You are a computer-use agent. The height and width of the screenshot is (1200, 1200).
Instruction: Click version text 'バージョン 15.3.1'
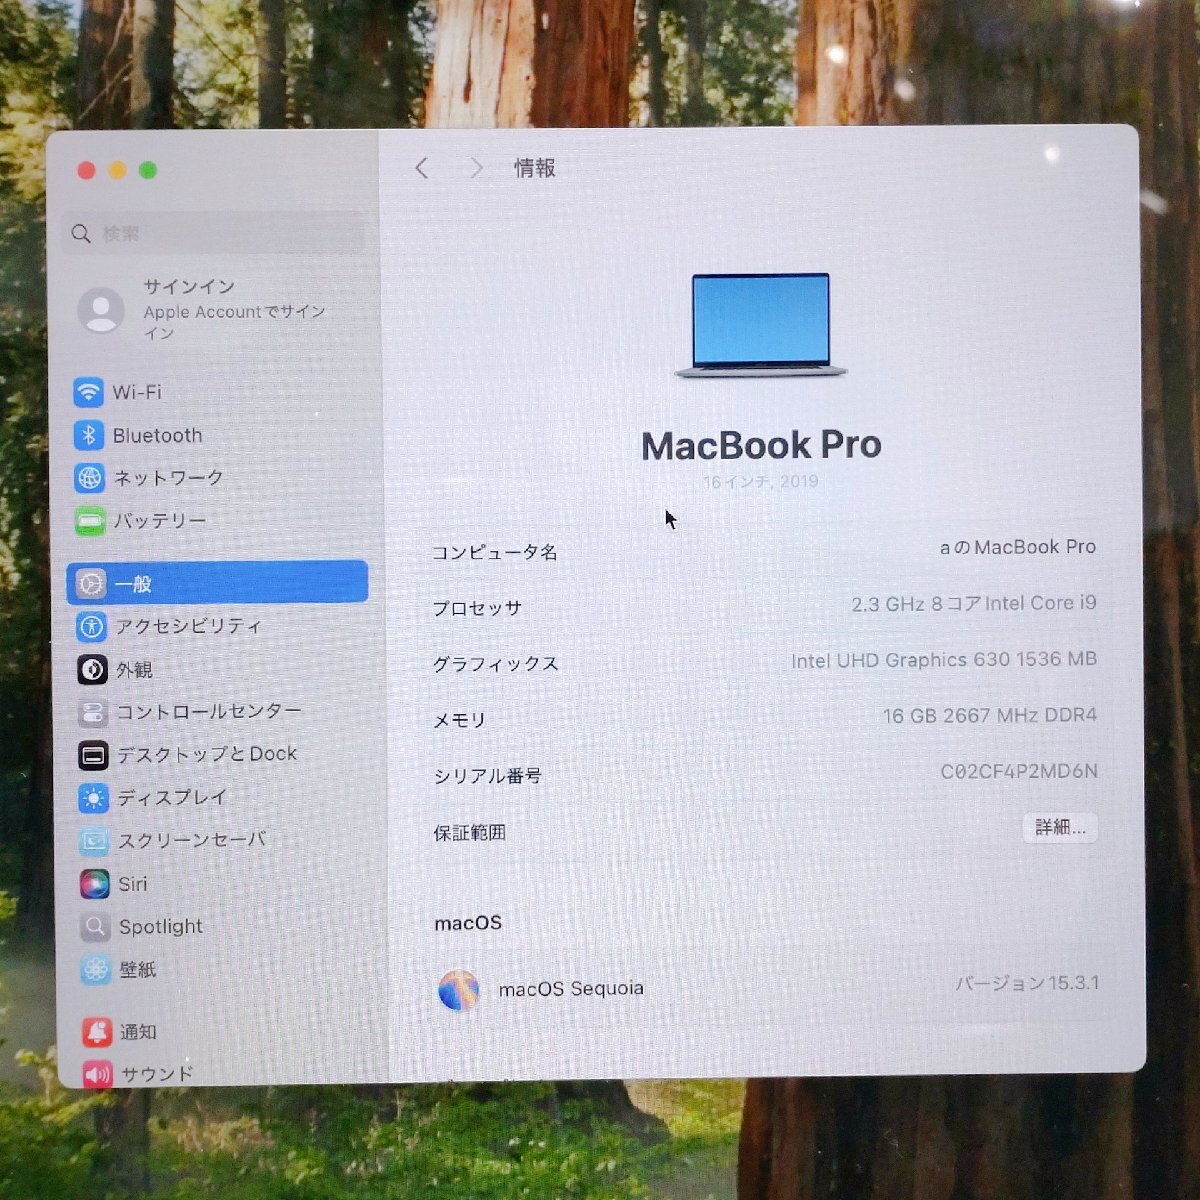pyautogui.click(x=1027, y=983)
